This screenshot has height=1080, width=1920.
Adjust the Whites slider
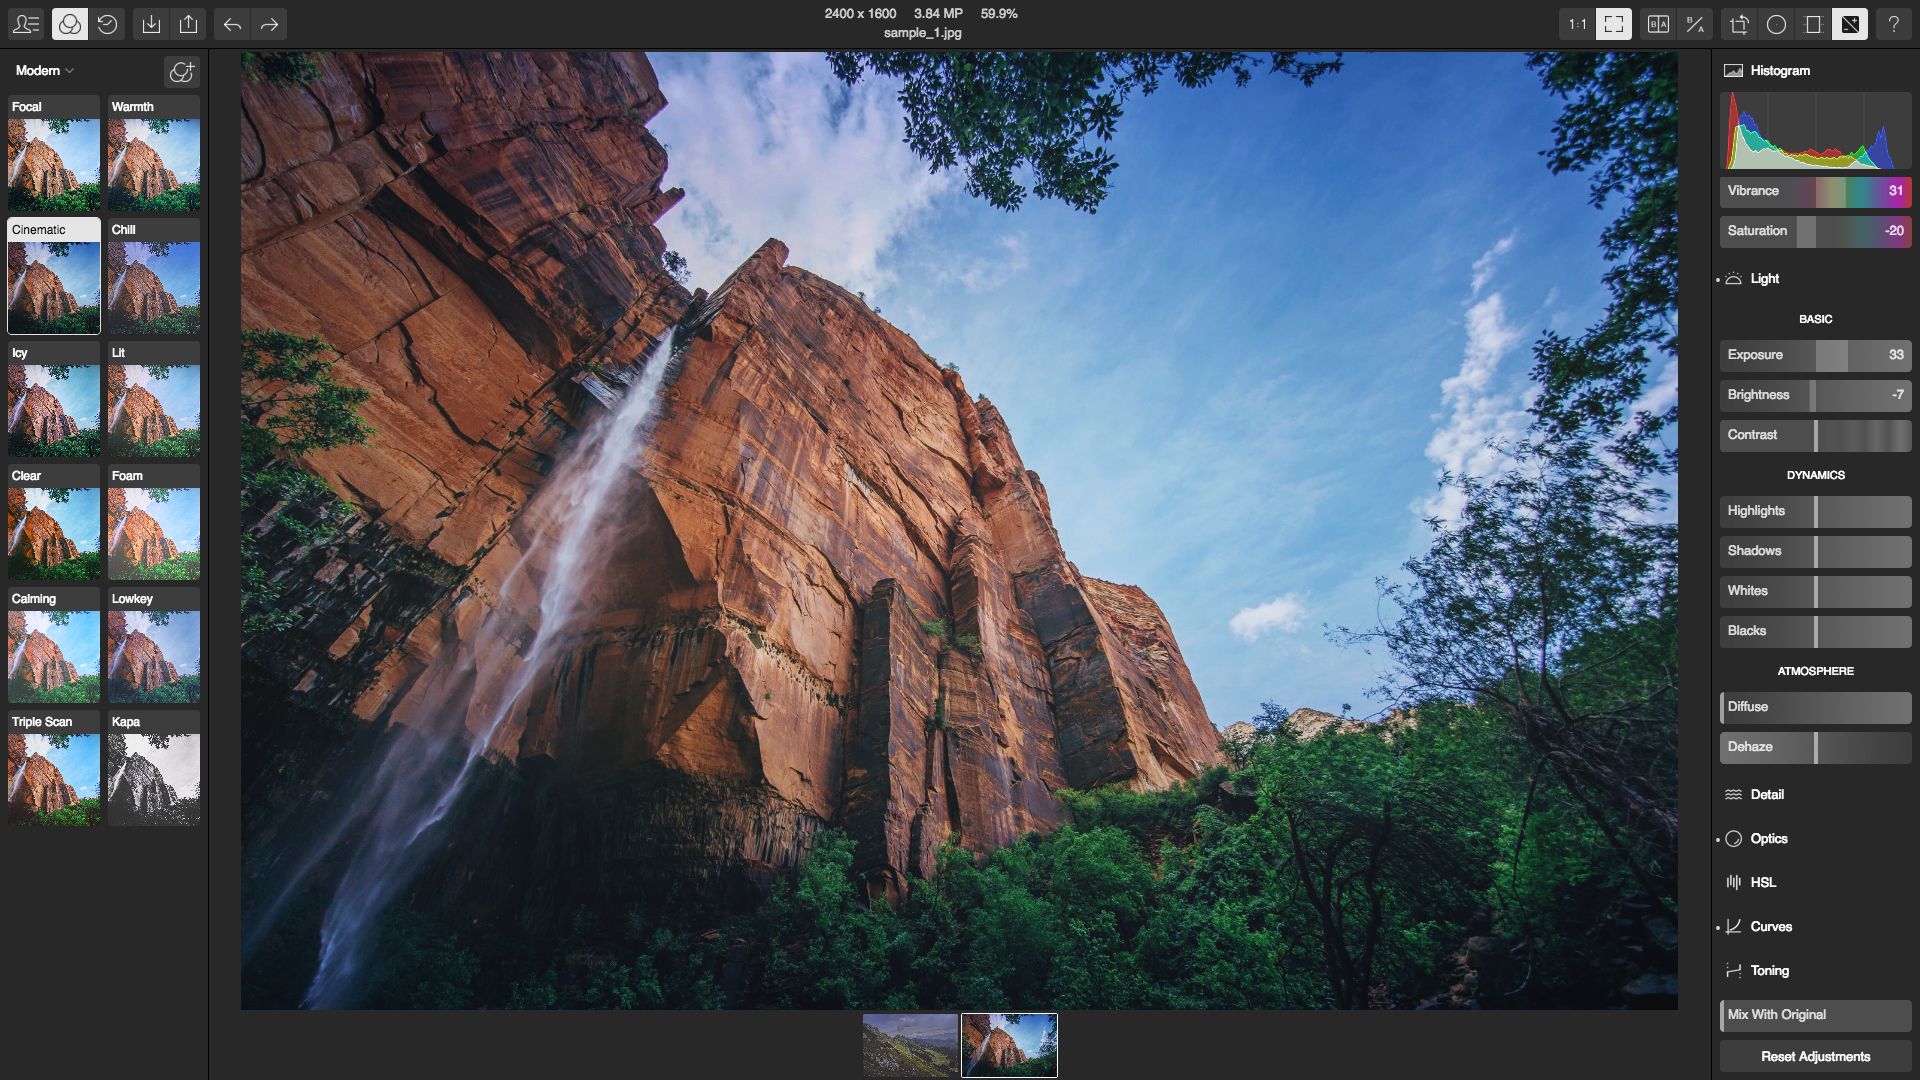(1816, 591)
